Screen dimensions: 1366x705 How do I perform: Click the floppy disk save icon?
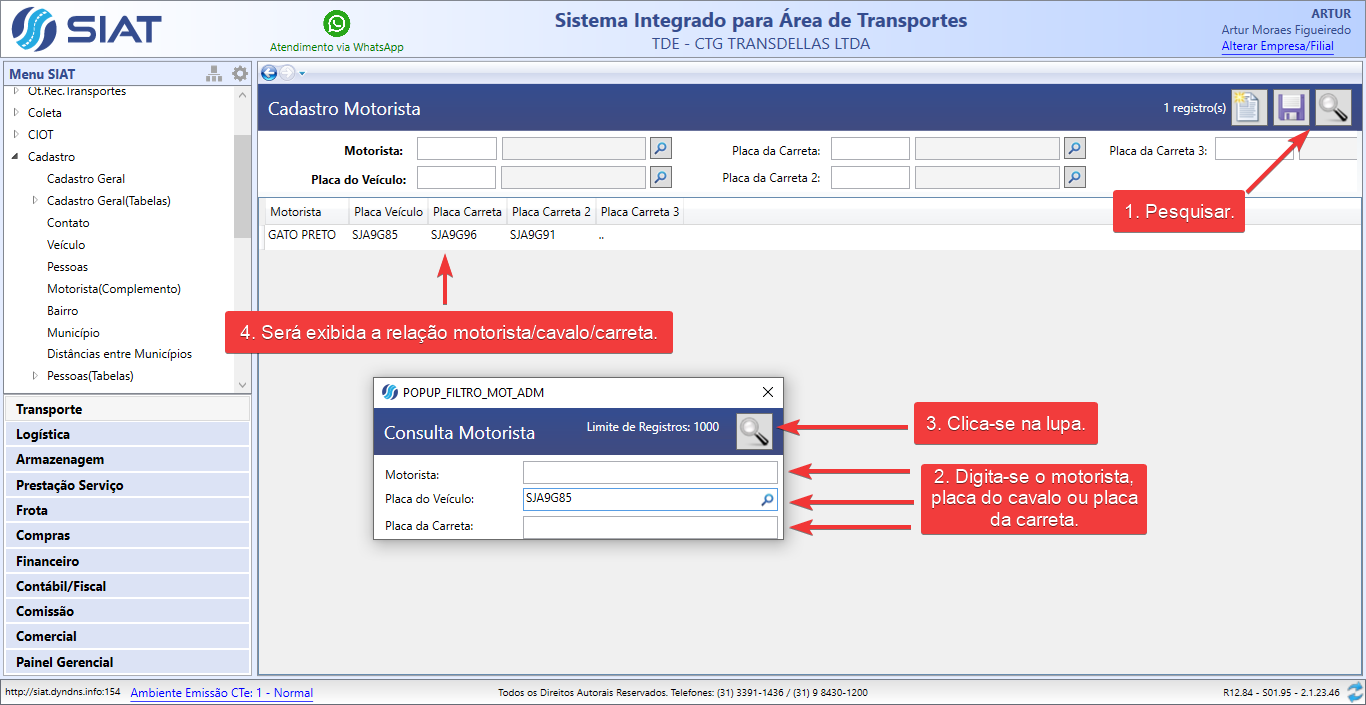coord(1291,107)
